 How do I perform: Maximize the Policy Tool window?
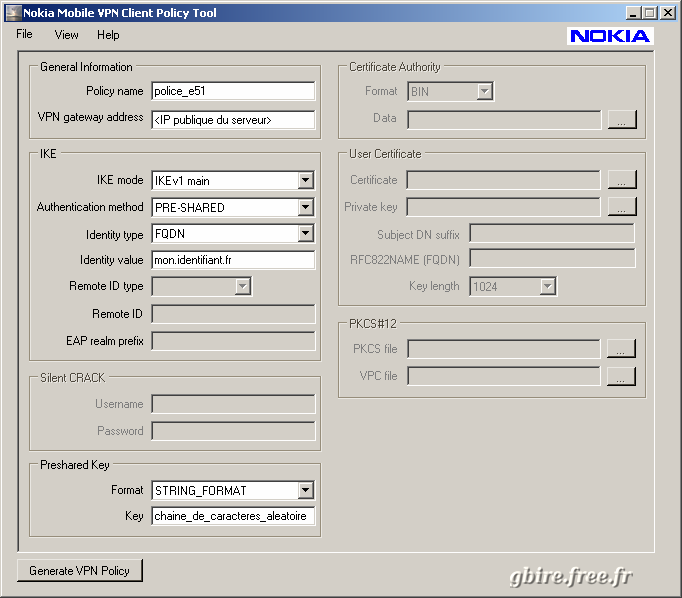pos(649,13)
